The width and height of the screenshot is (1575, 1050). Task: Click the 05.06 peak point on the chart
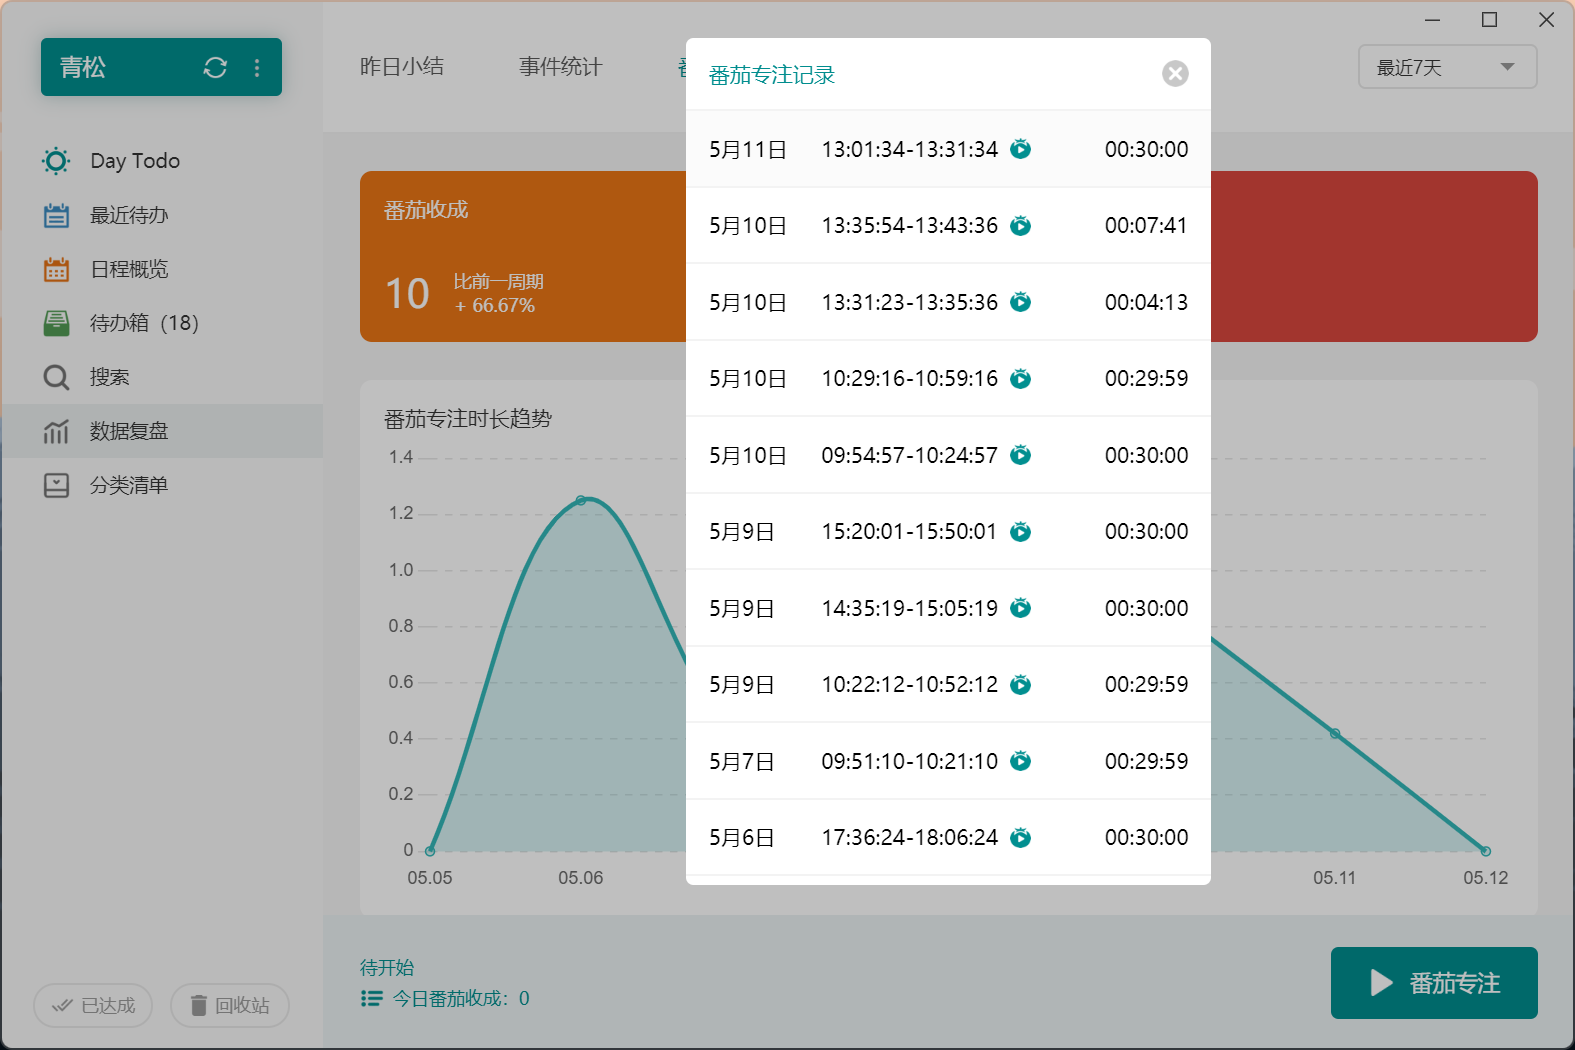pyautogui.click(x=581, y=500)
